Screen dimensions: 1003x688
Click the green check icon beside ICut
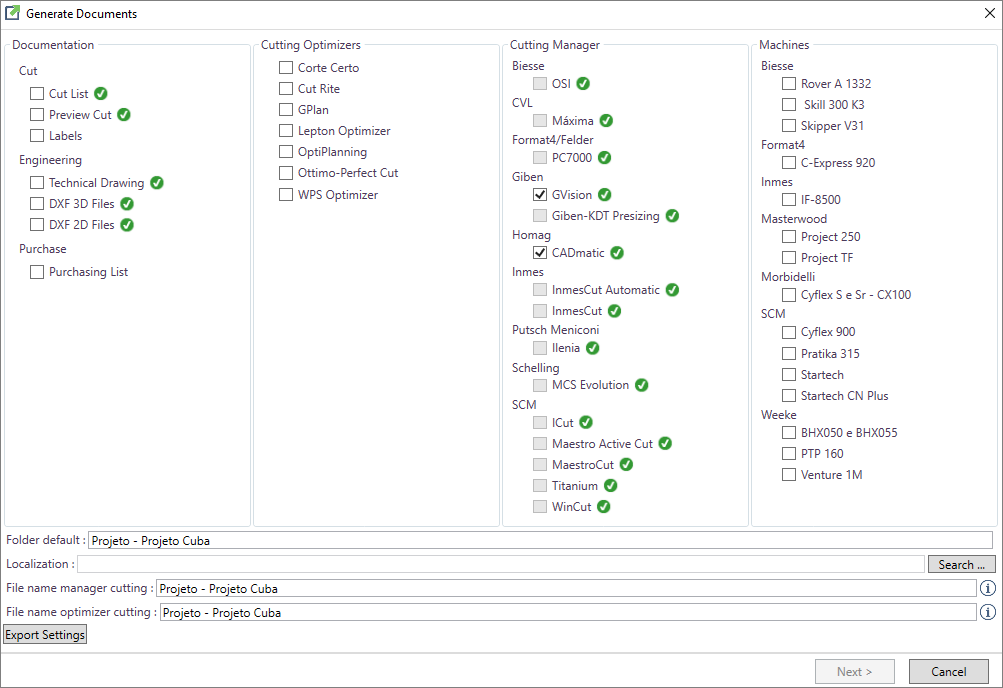click(586, 423)
